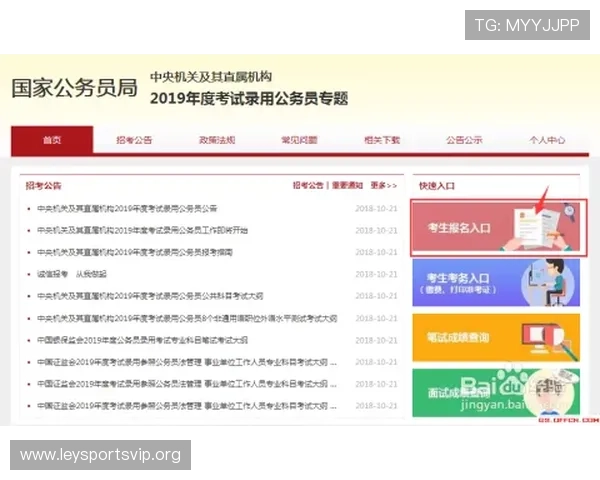Open the 2019年度考试录用公务员公告 announcement
The width and height of the screenshot is (600, 480).
point(127,209)
